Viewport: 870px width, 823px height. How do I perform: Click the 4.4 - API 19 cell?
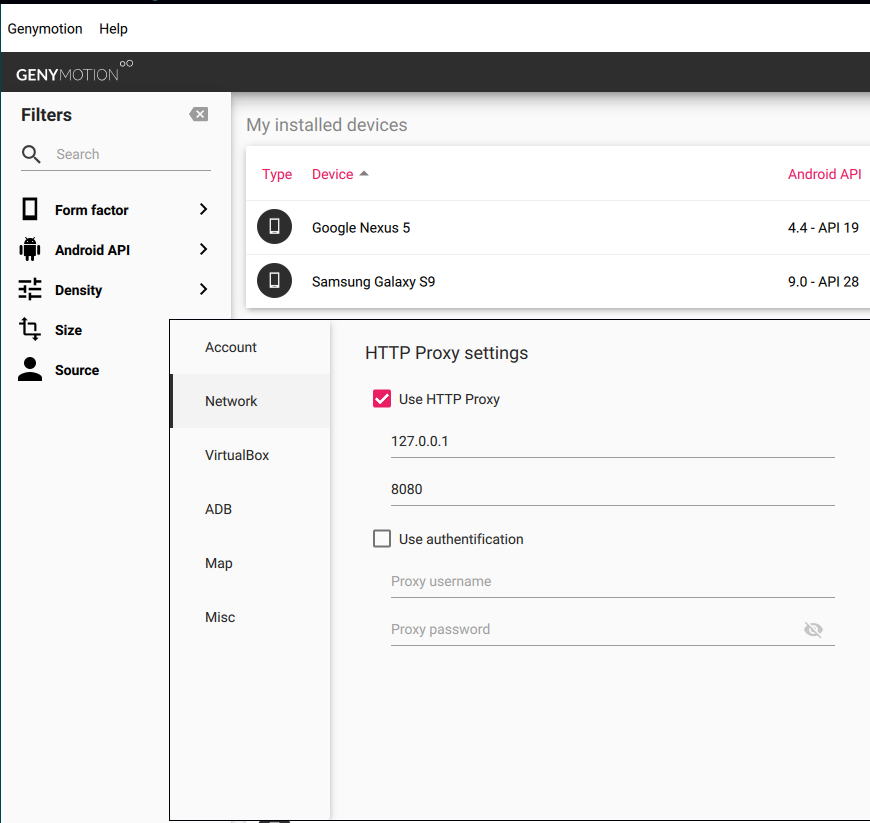click(x=823, y=228)
